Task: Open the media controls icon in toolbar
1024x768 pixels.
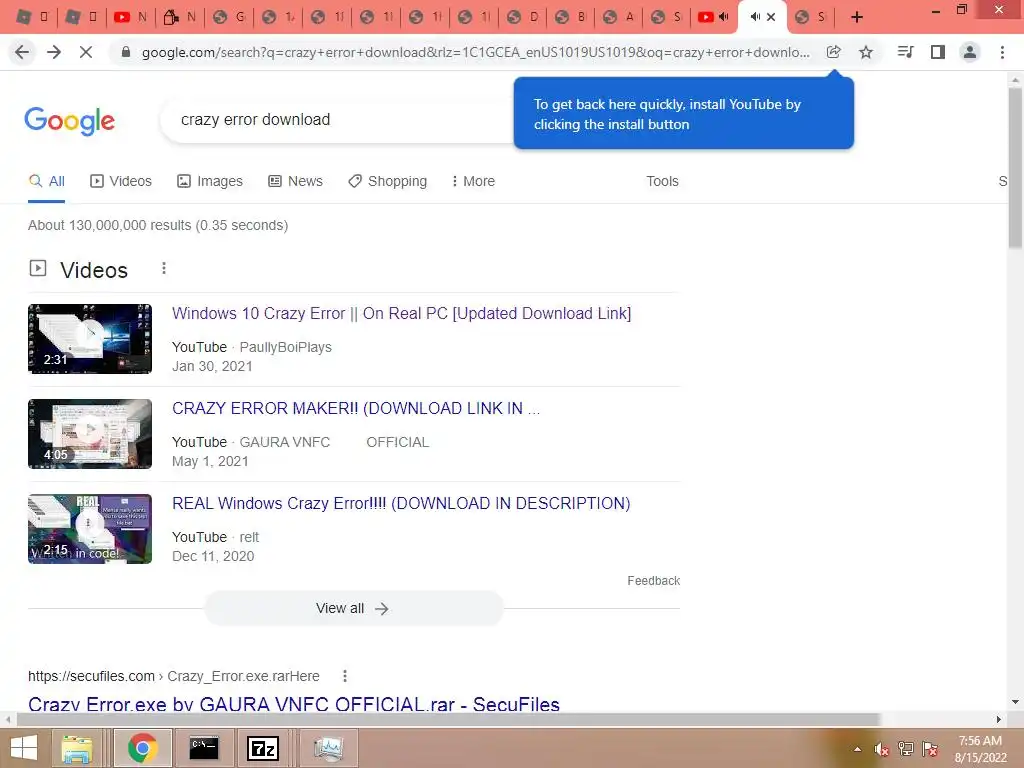Action: click(905, 52)
